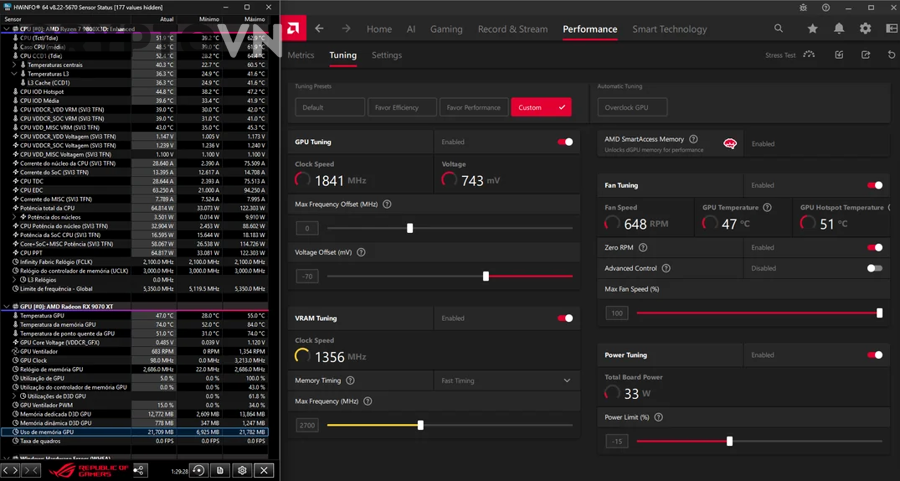This screenshot has width=900, height=481.
Task: Toggle VRAM Tuning enabled switch
Action: tap(565, 318)
